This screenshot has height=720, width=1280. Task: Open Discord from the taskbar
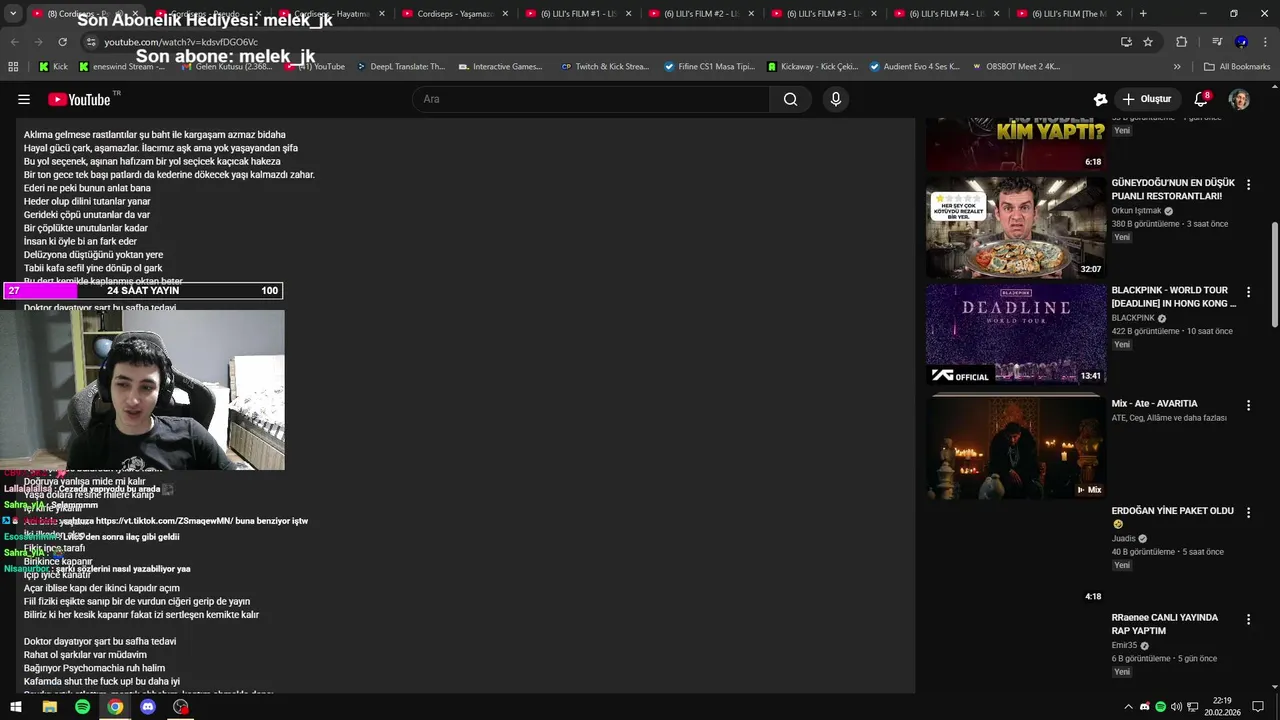148,706
